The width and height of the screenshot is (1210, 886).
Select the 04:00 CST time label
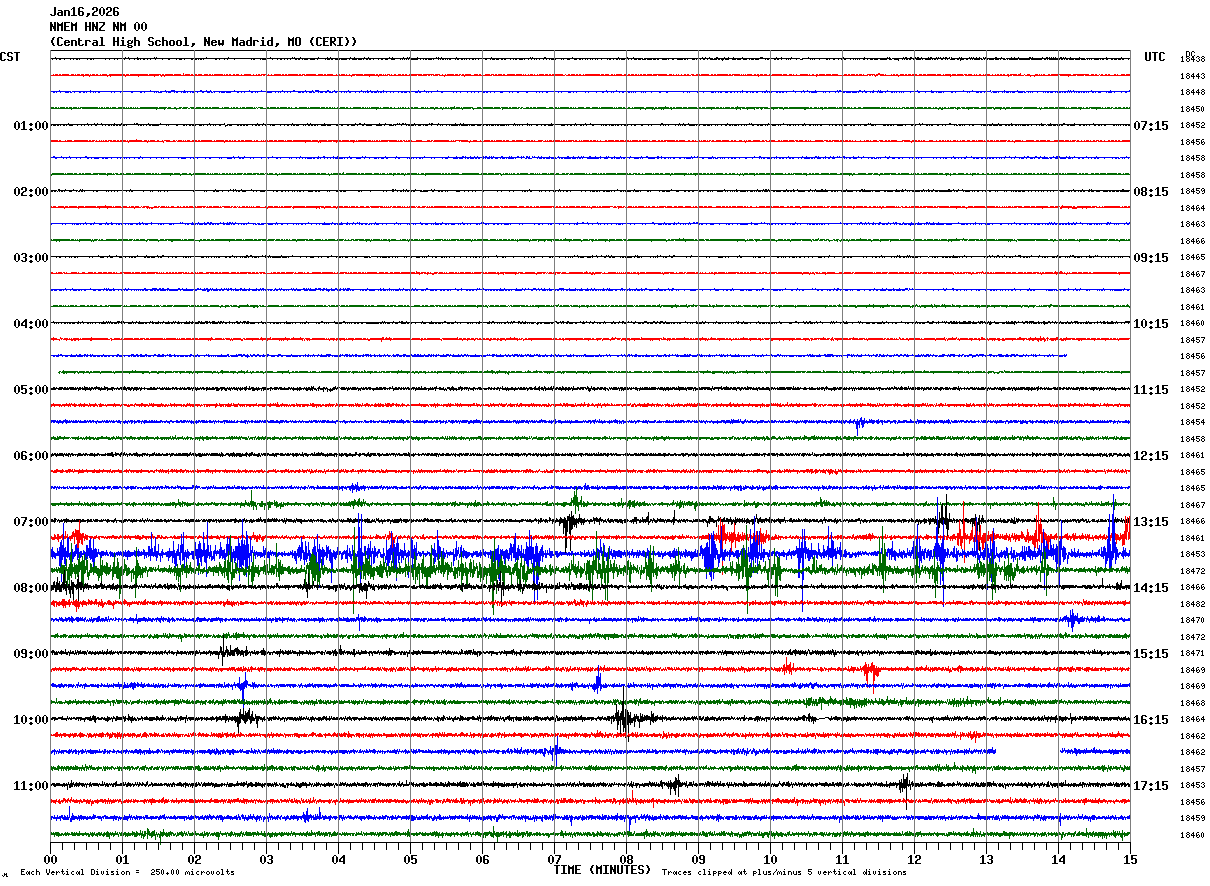coord(31,324)
